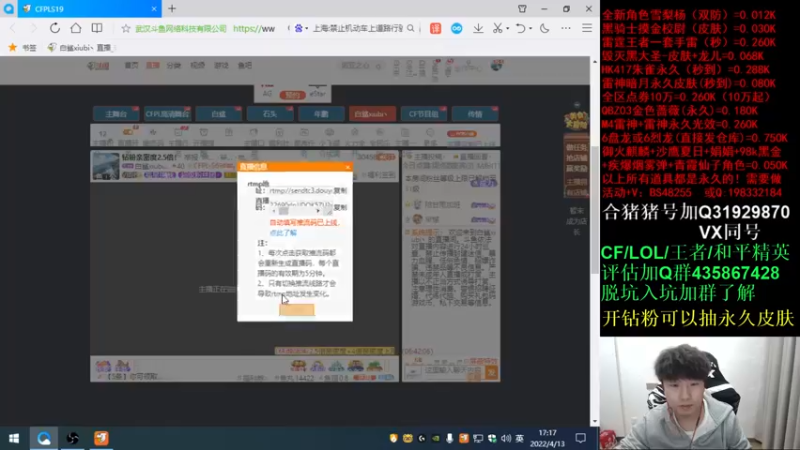This screenshot has width=800, height=450.
Task: Open the 书签 bookmarks star folder
Action: tap(22, 47)
